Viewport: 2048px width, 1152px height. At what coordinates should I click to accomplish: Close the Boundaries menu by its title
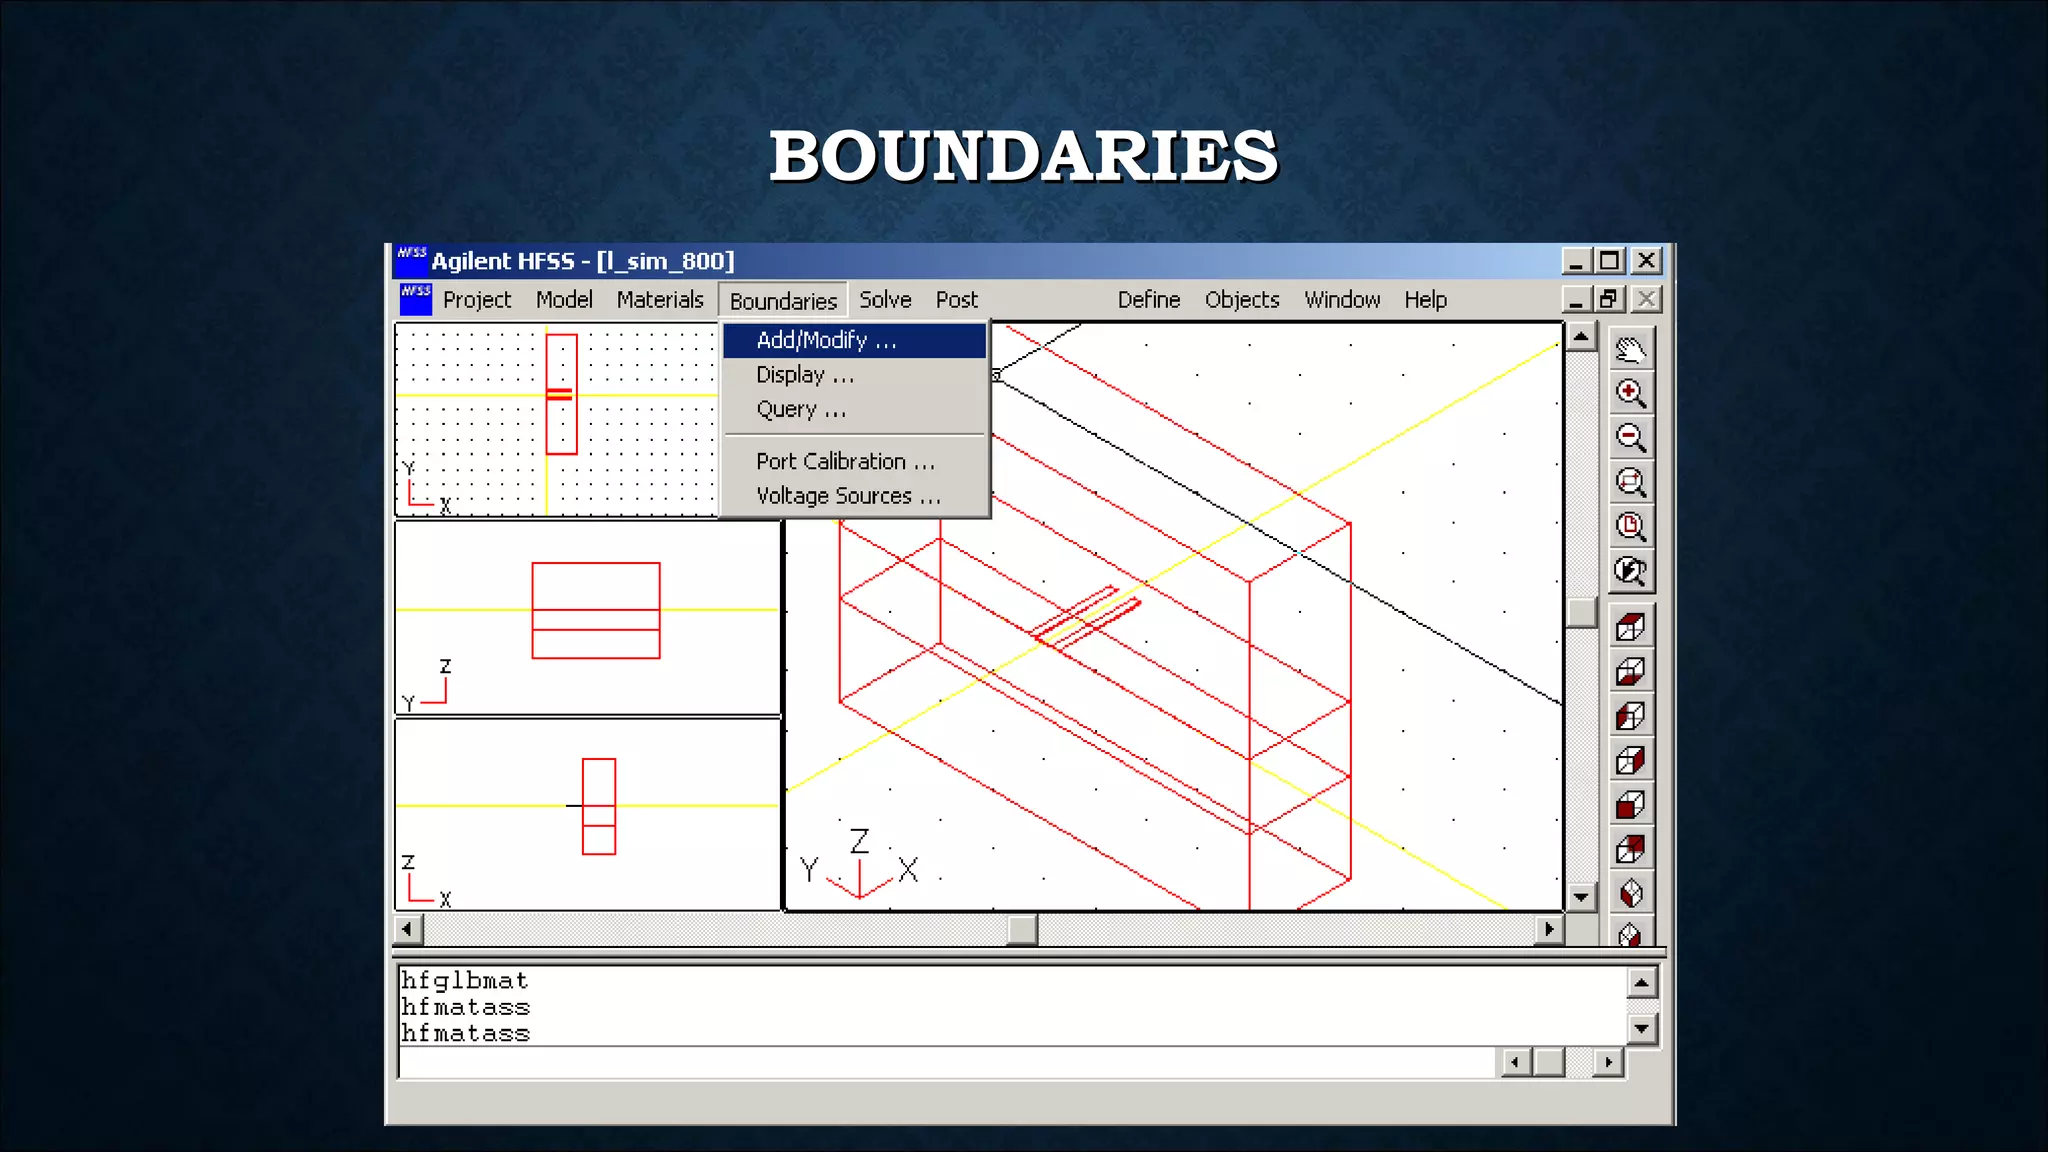point(783,301)
